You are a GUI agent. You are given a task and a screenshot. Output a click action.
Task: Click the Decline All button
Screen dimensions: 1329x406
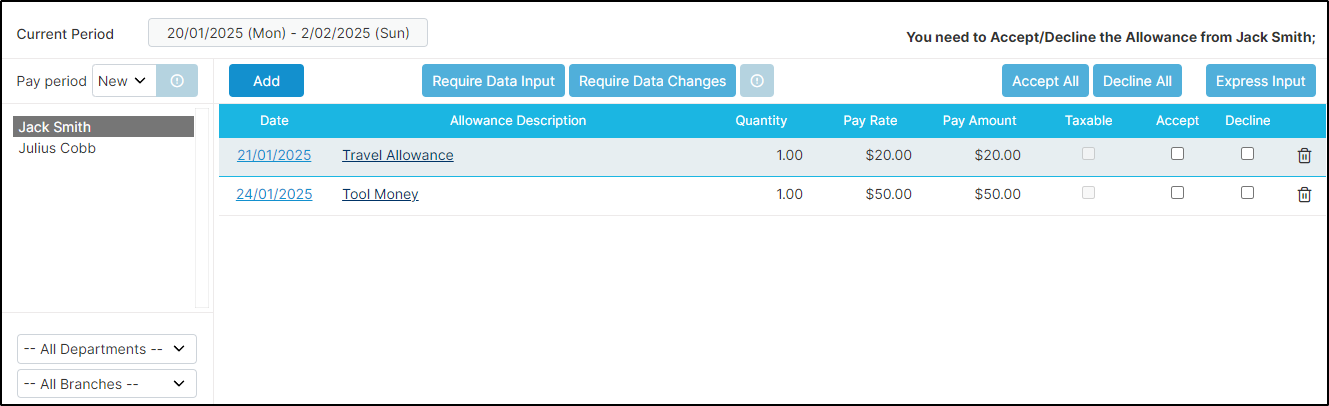click(x=1139, y=81)
